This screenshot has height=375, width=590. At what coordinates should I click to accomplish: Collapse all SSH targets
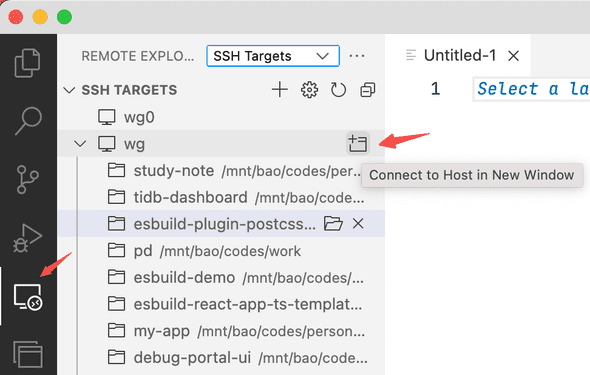(x=368, y=90)
